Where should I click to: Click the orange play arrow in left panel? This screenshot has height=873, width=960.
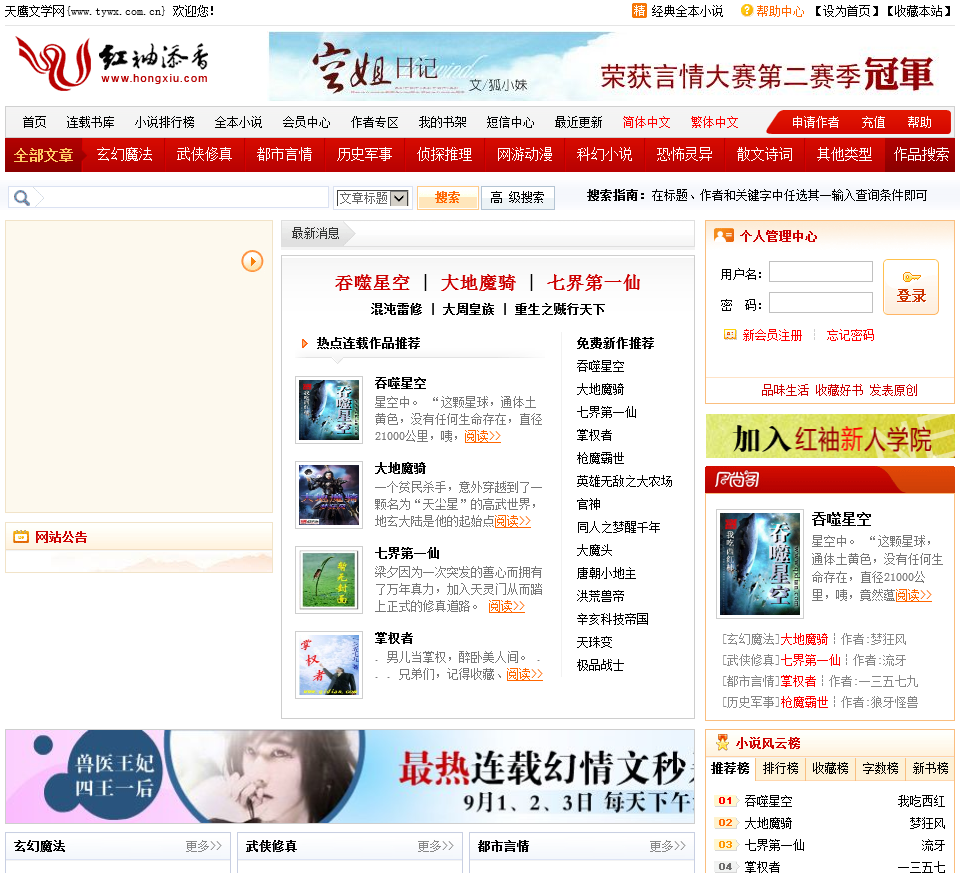[252, 261]
